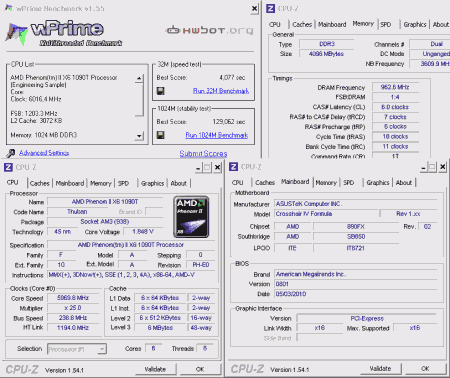This screenshot has width=450, height=378.
Task: Open the SPD tab in the CPU window
Action: (x=123, y=183)
